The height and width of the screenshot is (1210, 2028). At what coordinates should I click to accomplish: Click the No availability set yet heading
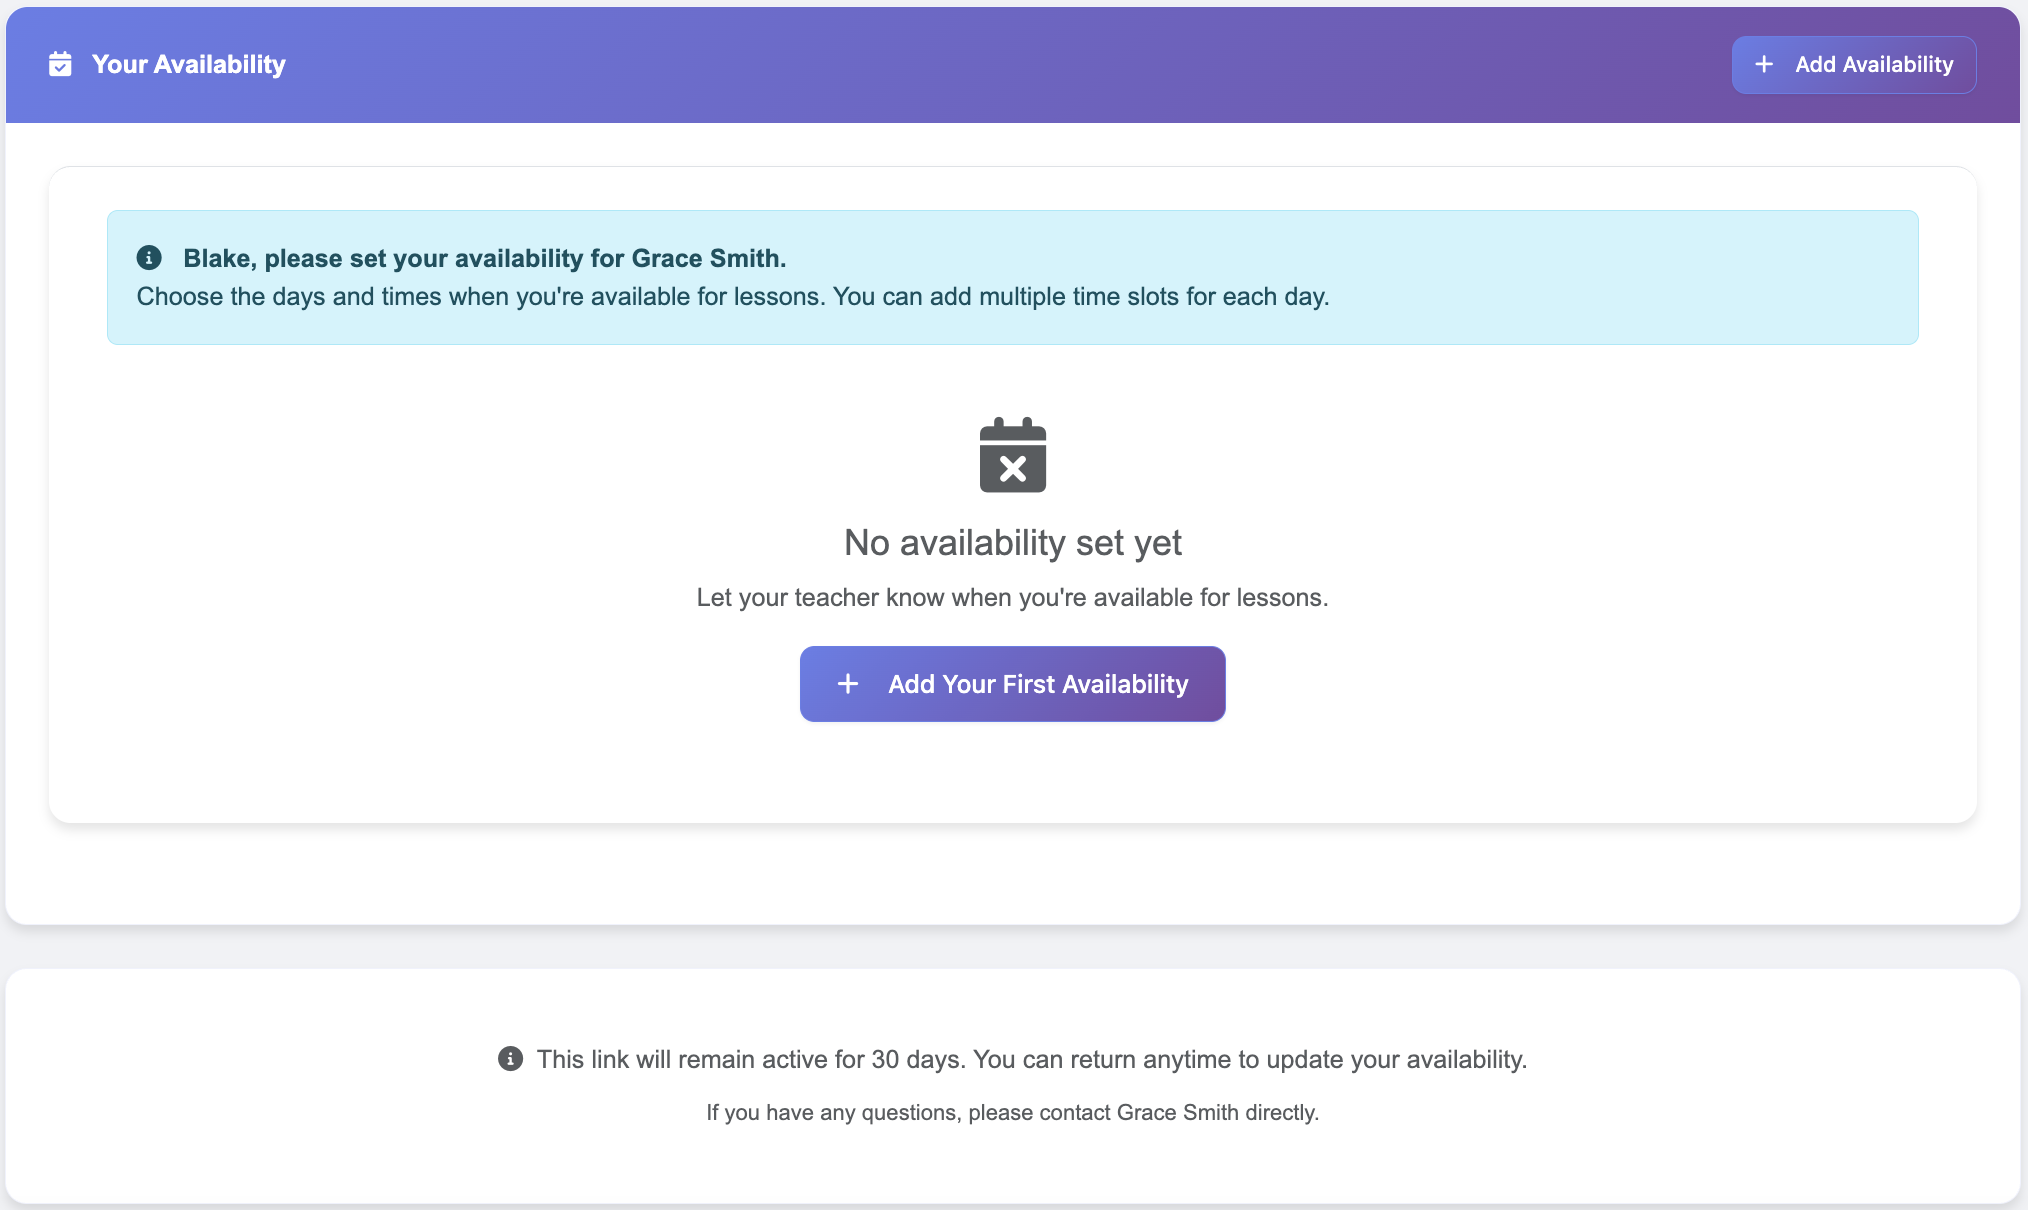click(x=1013, y=541)
